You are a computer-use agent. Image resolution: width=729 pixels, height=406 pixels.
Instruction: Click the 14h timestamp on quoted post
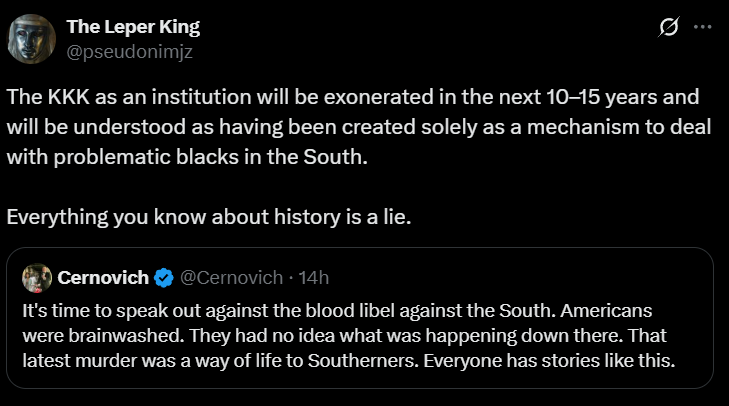[313, 276]
